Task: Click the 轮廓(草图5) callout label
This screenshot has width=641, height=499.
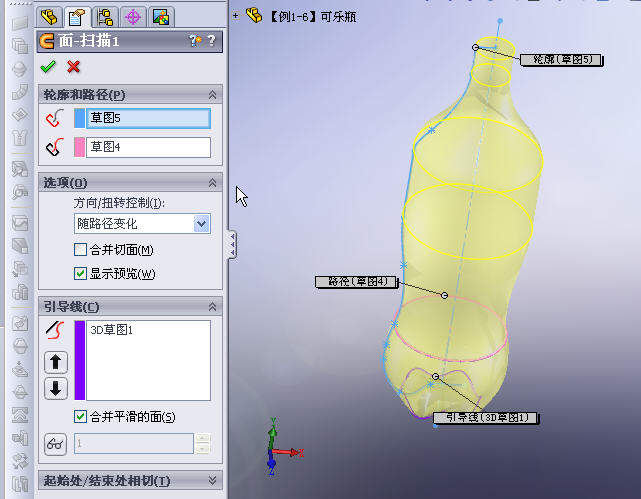Action: [x=562, y=60]
